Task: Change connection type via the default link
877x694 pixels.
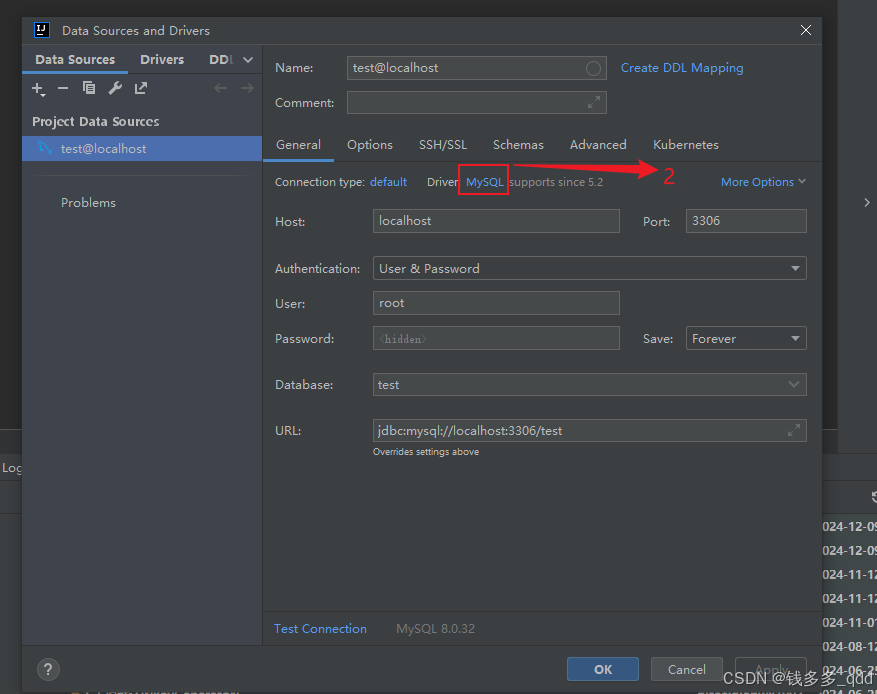Action: point(388,182)
